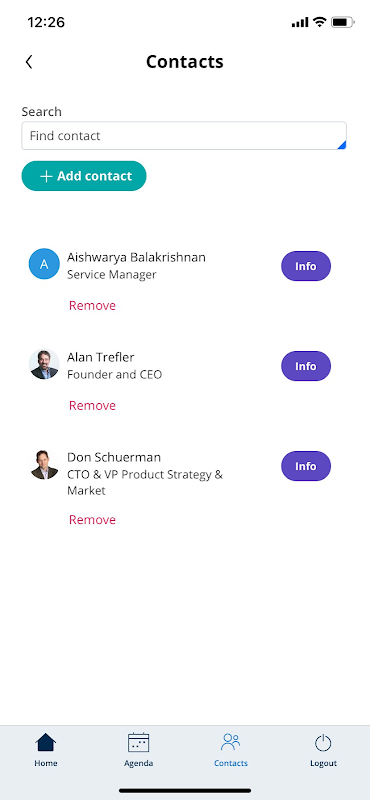The height and width of the screenshot is (800, 370).
Task: Tap the Add contact button
Action: coord(84,176)
